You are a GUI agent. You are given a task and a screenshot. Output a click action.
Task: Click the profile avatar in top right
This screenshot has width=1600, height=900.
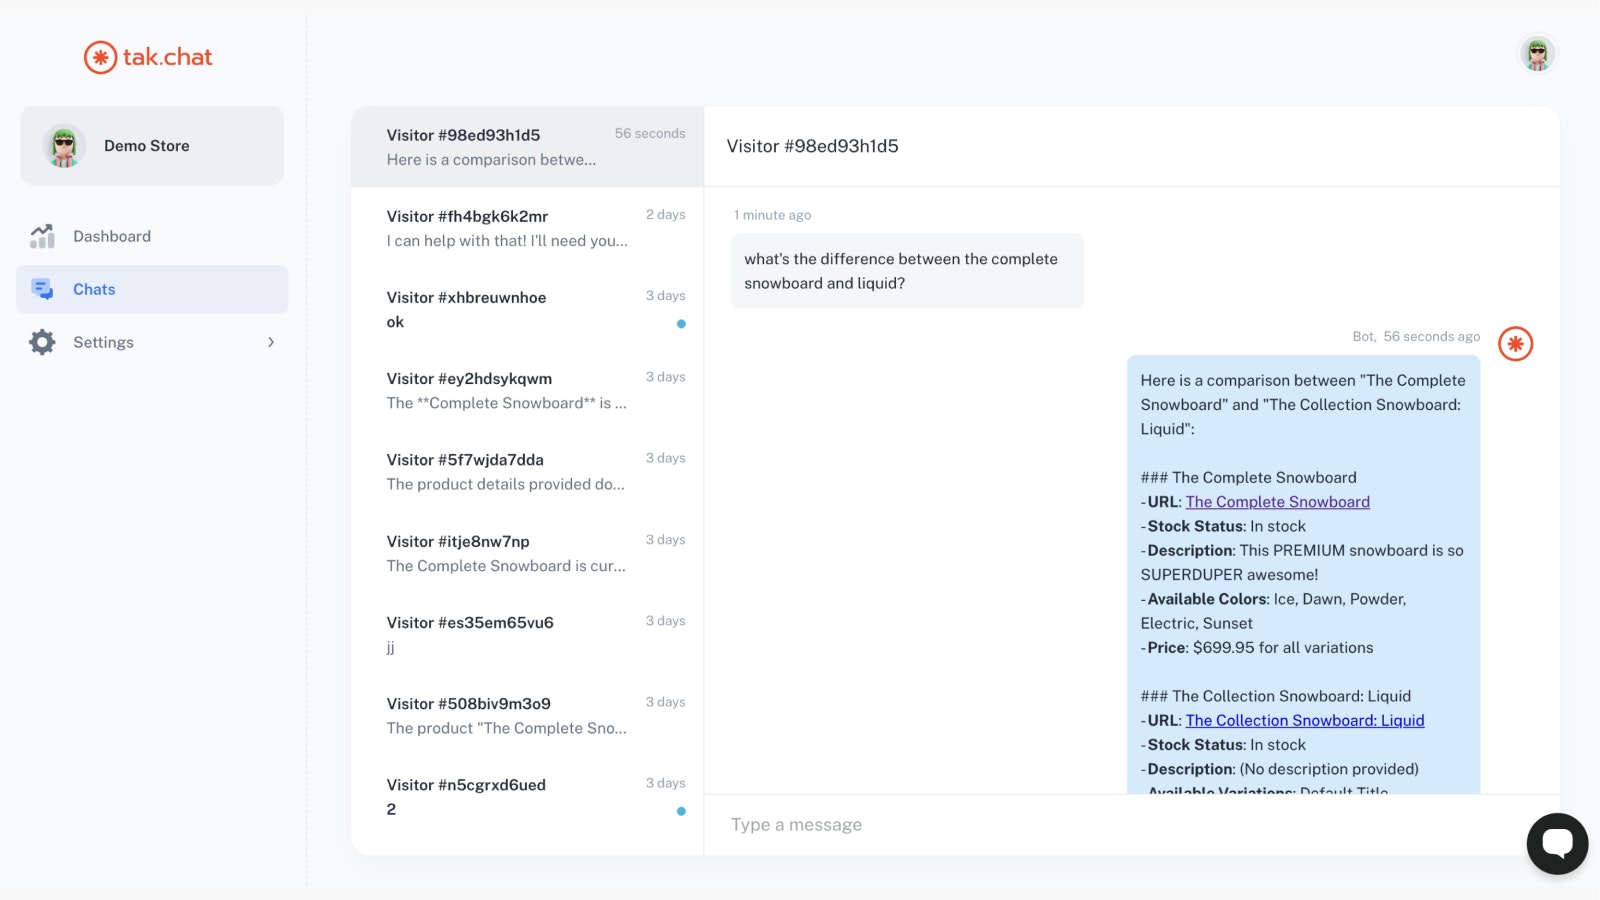point(1537,54)
